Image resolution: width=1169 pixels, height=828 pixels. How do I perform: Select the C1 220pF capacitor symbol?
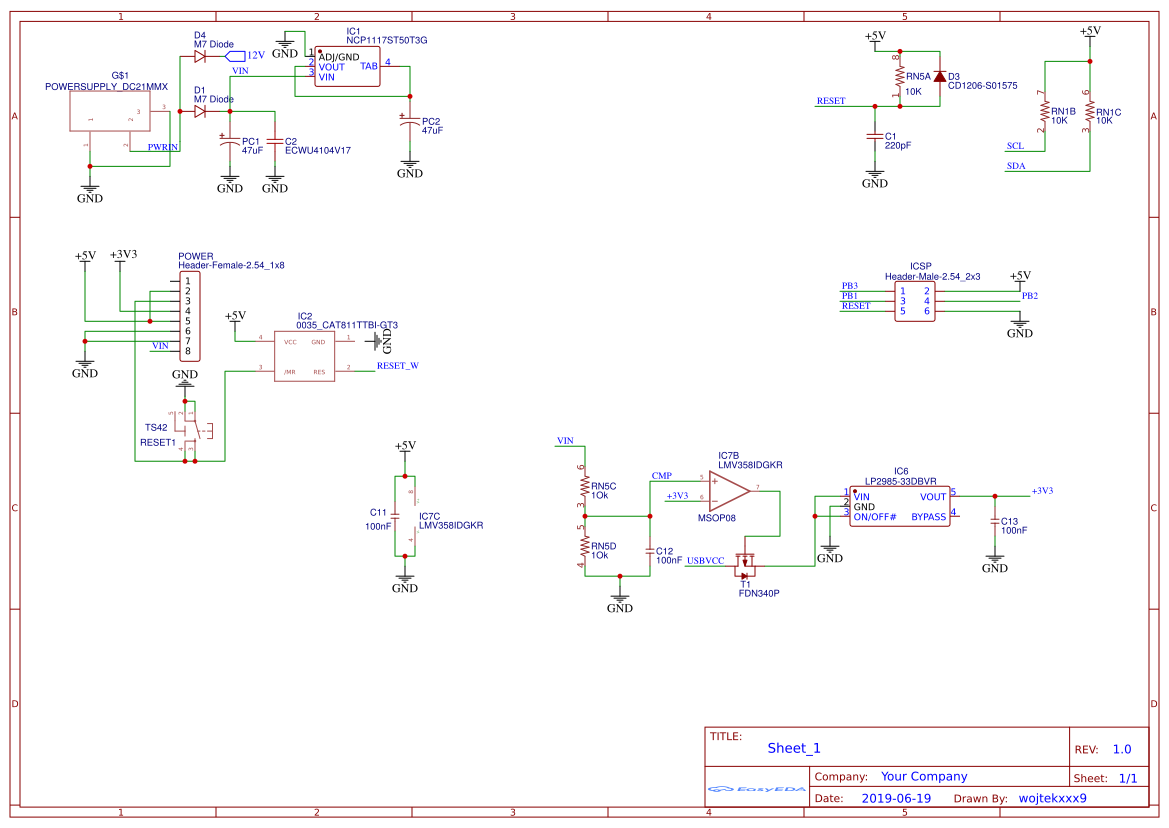click(x=875, y=136)
